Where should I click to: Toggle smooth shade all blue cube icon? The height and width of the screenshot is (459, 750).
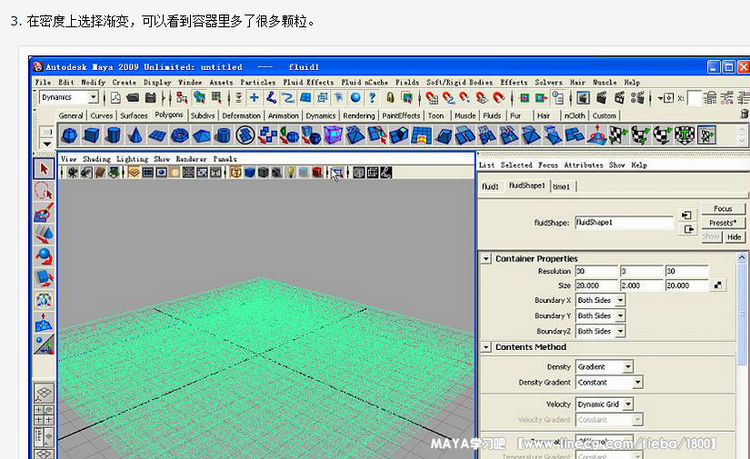tap(249, 172)
